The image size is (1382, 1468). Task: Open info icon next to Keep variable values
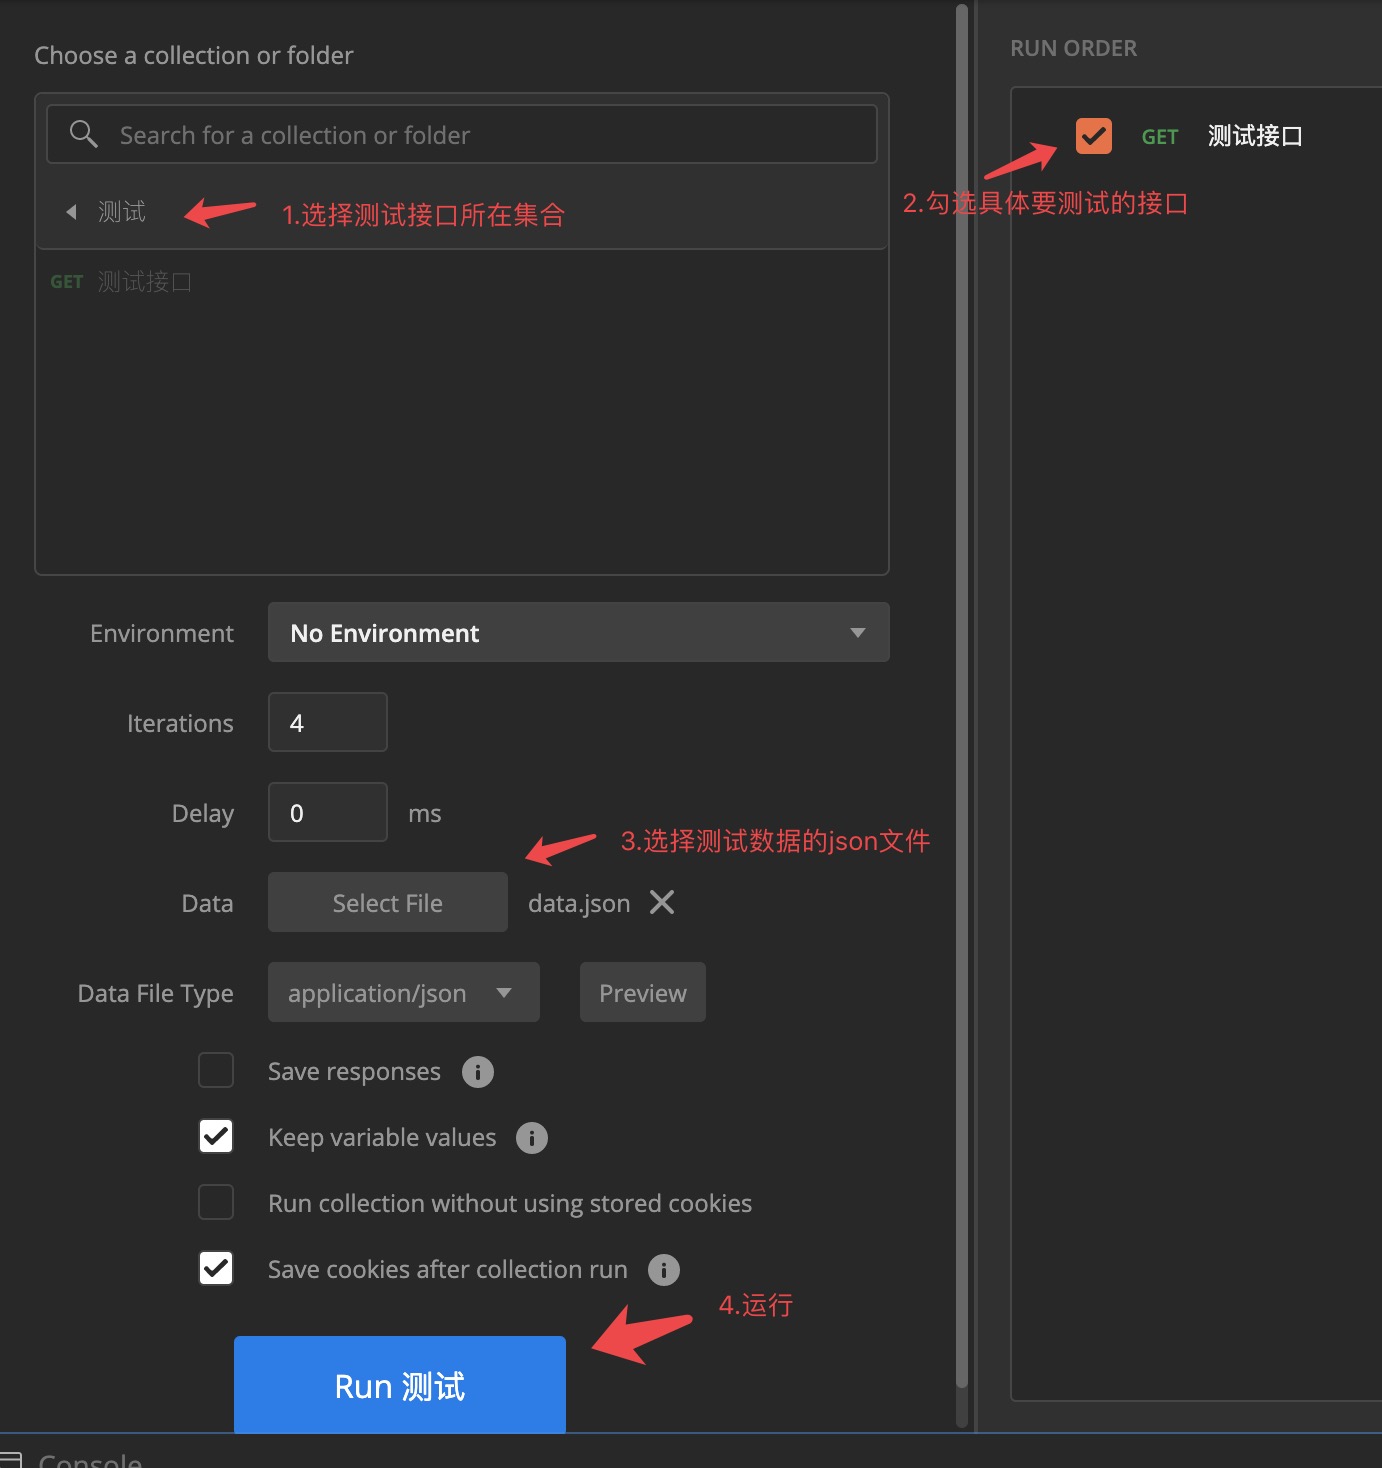tap(532, 1138)
